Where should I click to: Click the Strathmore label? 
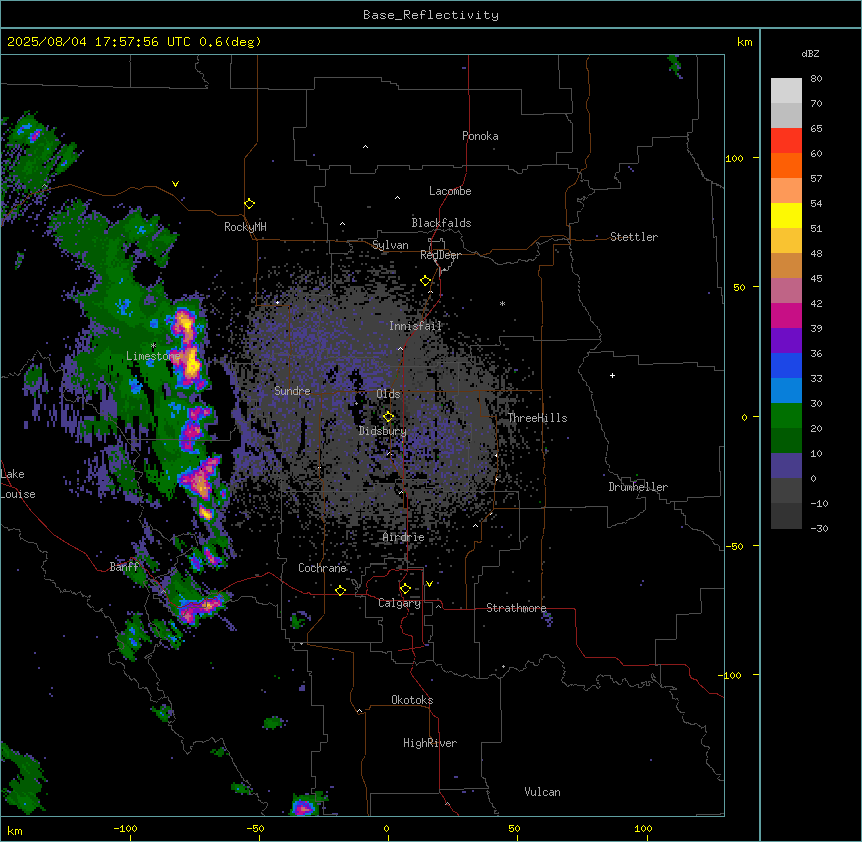(516, 608)
